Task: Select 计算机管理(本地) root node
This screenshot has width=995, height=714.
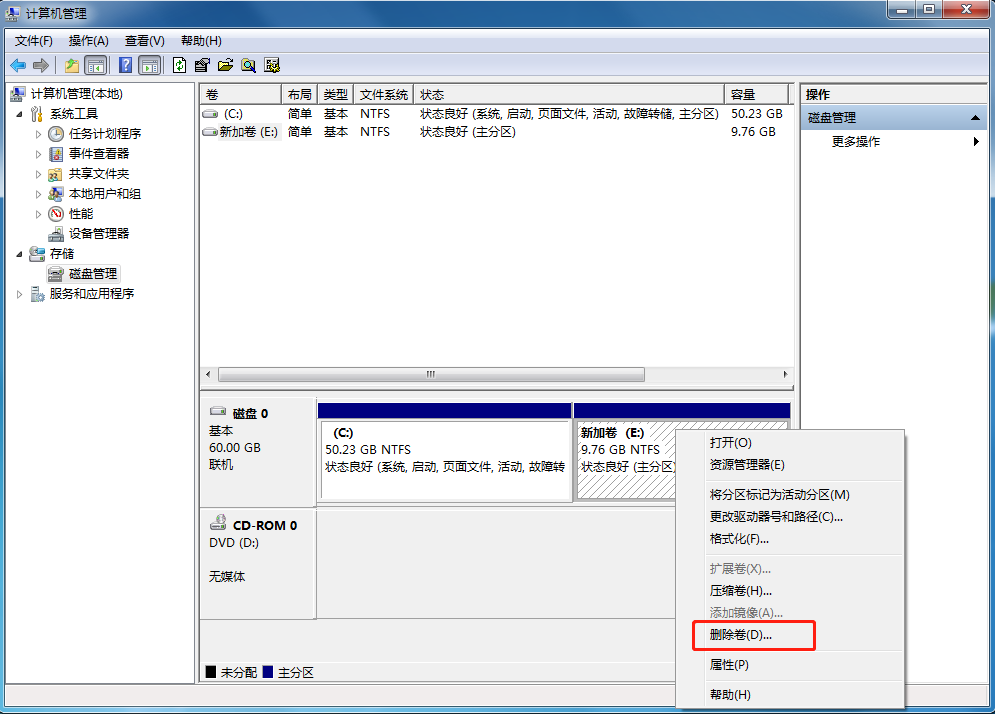Action: (x=76, y=94)
